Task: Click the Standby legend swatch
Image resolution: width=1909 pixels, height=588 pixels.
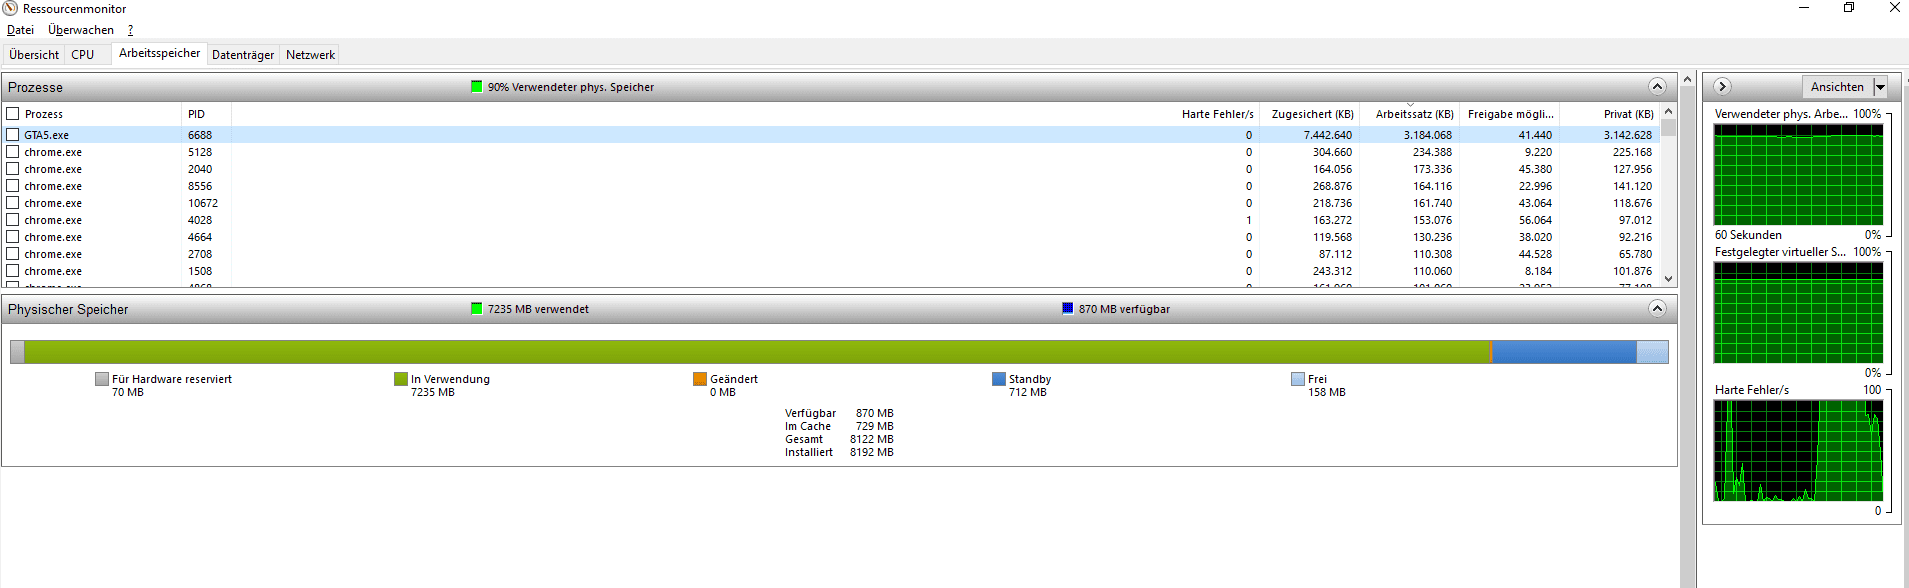Action: [x=998, y=379]
